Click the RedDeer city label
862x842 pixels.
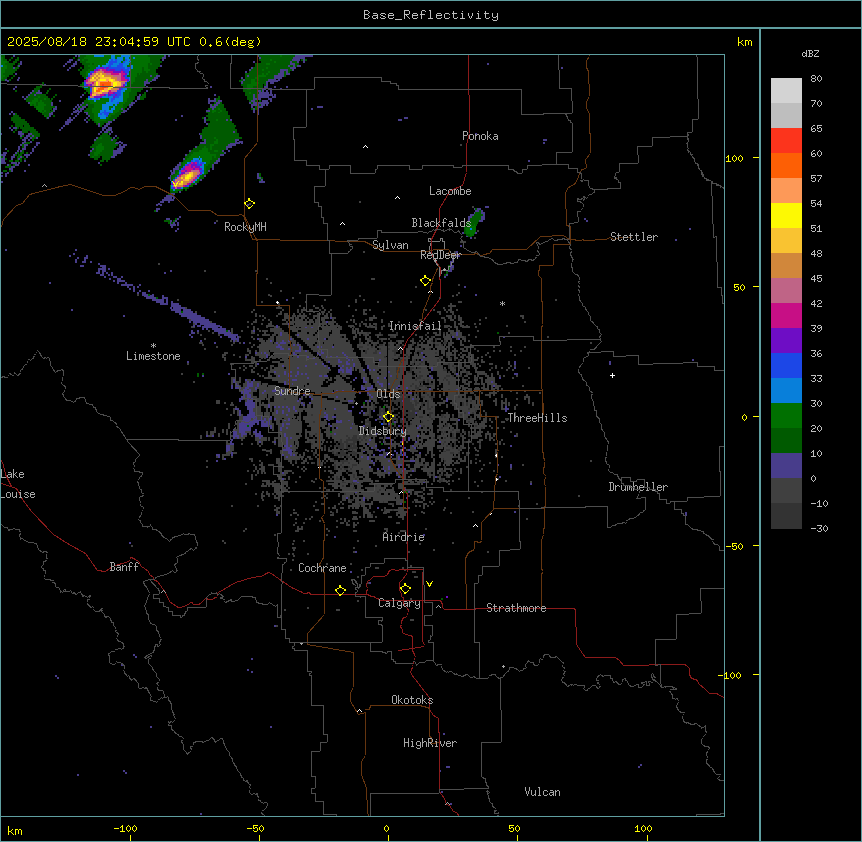tap(440, 255)
